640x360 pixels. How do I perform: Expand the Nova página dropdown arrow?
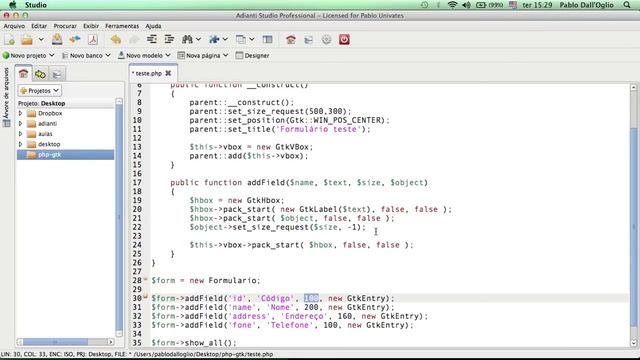pyautogui.click(x=225, y=56)
